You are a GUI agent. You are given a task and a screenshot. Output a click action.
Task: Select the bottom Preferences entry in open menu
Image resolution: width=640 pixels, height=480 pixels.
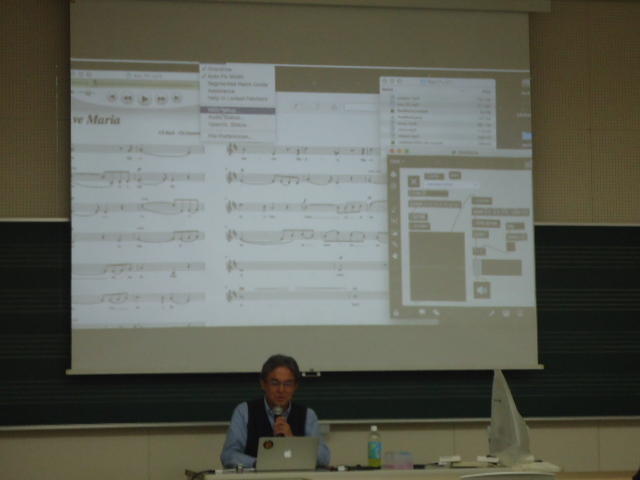point(238,136)
